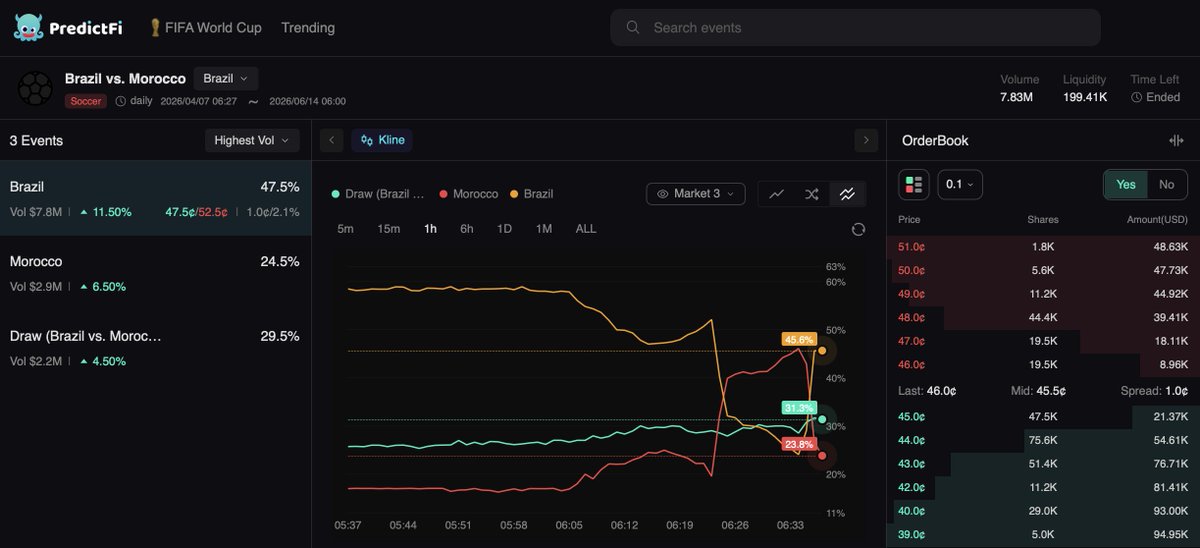
Task: Click the PredictFi mascot logo
Action: coord(27,27)
